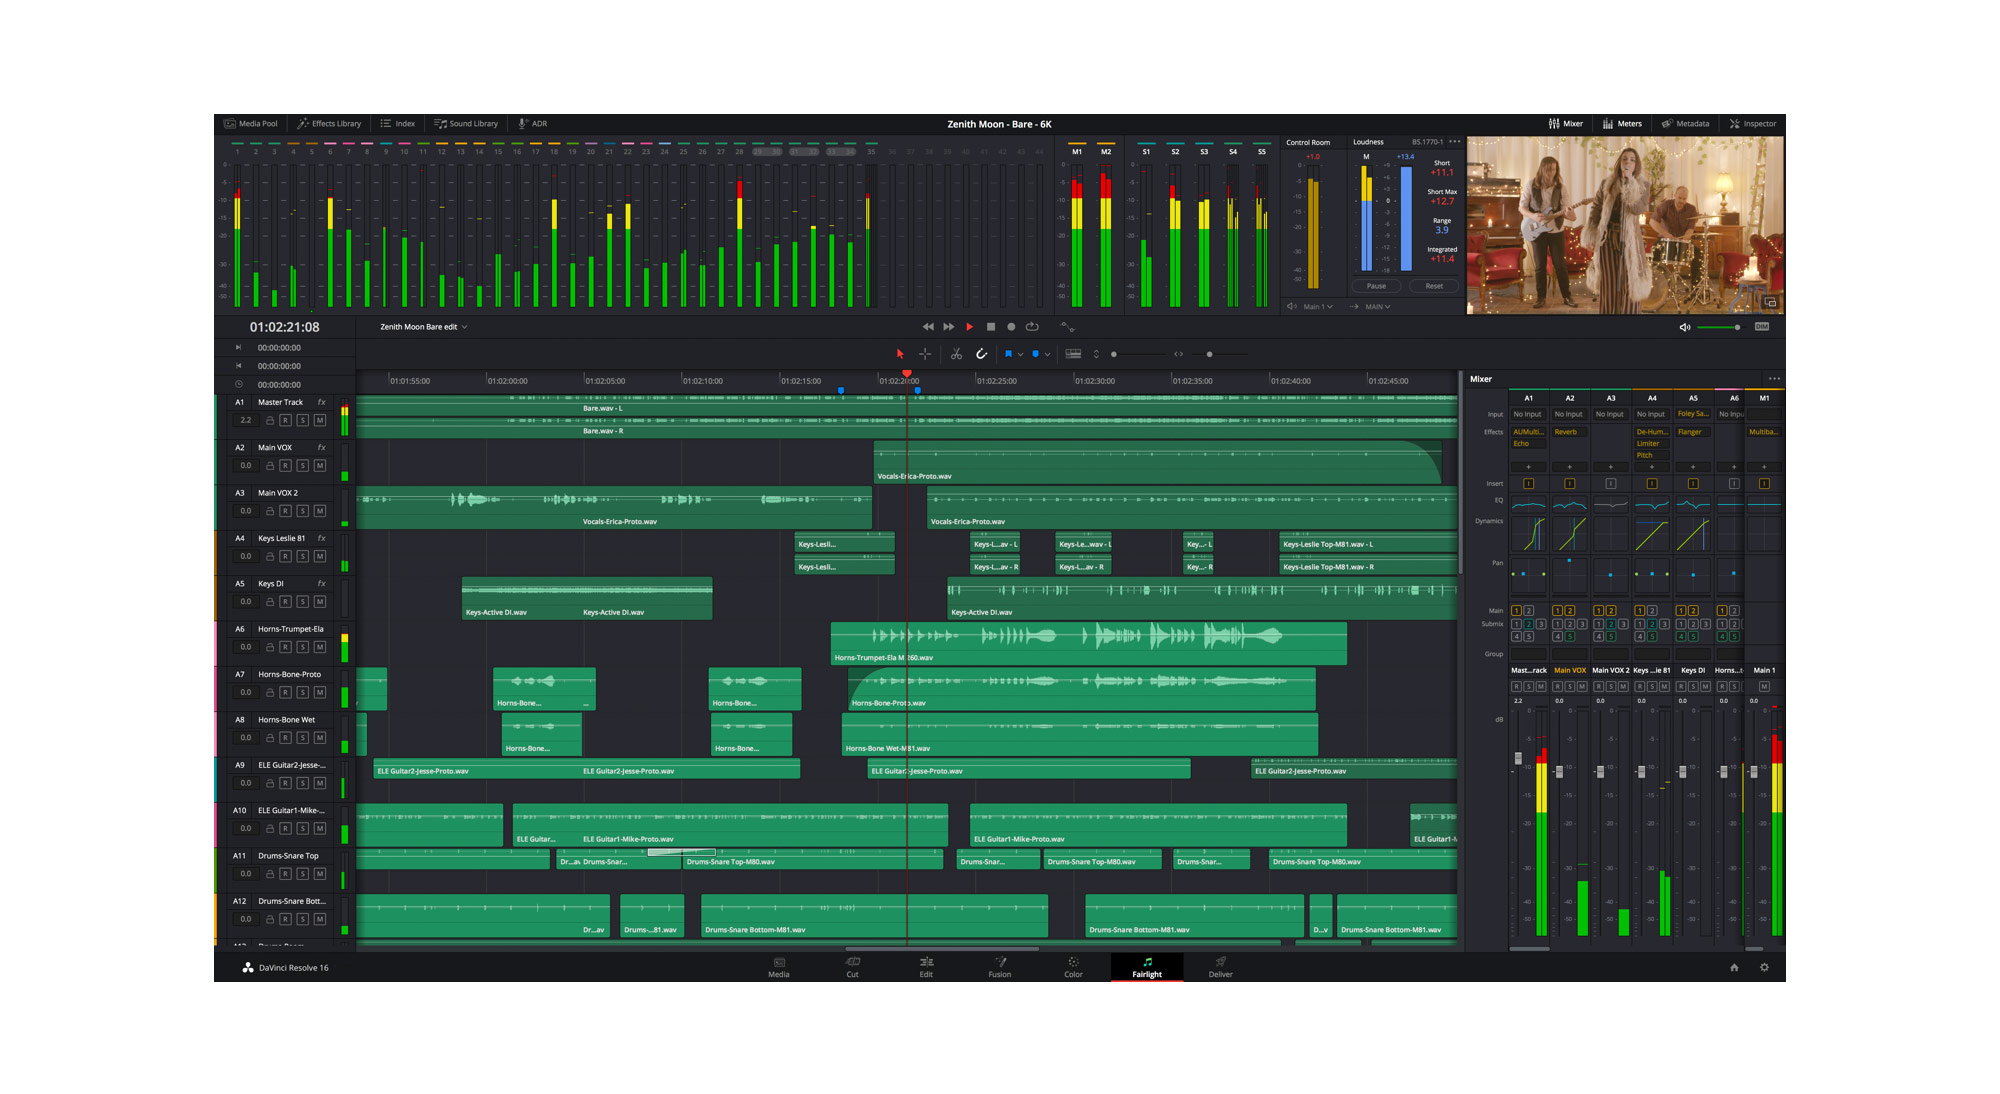Expand the flag color dropdown arrow
The width and height of the screenshot is (2000, 1094).
point(1020,354)
